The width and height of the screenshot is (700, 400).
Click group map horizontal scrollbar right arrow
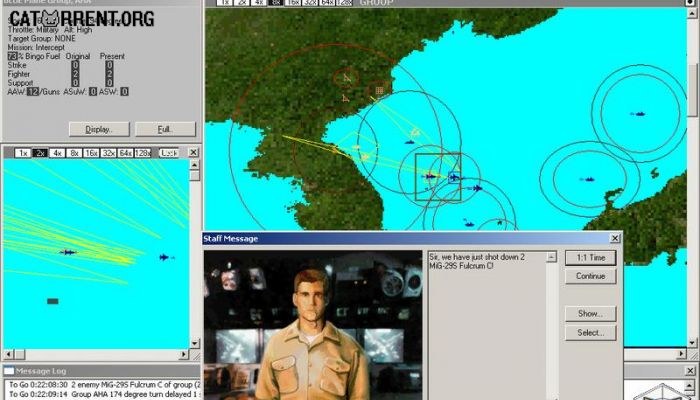click(x=681, y=354)
